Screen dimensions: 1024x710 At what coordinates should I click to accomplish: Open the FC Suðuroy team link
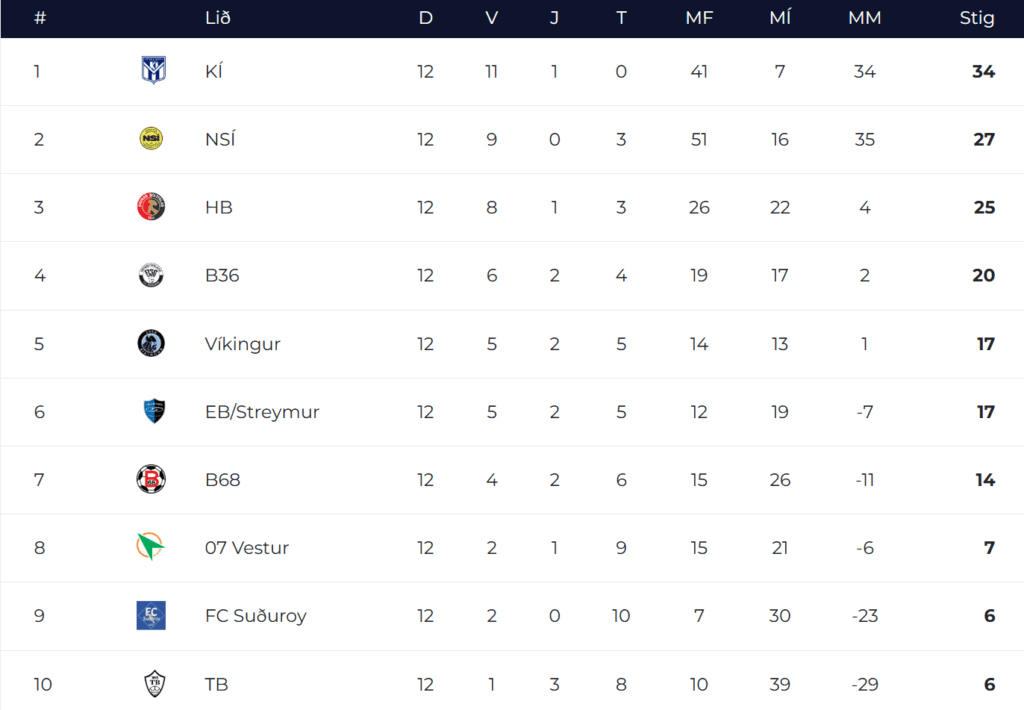point(255,616)
